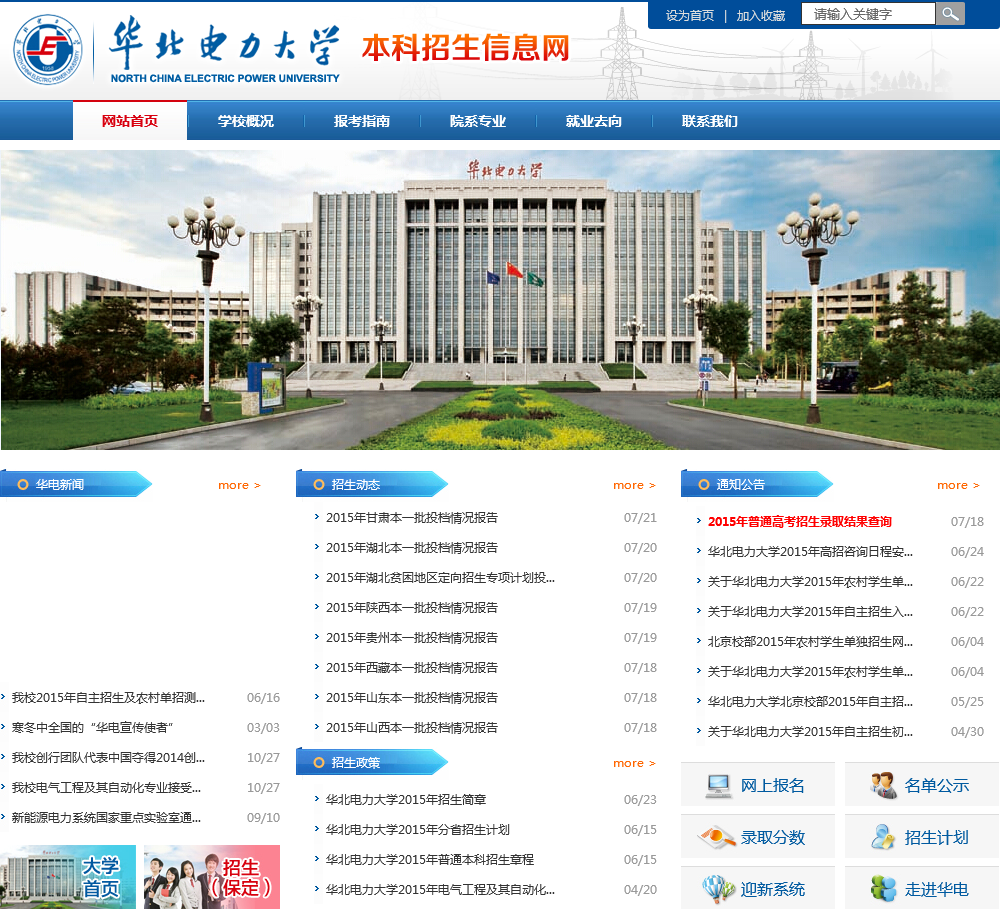Viewport: 1000px width, 909px height.
Task: Click the university emblem logo
Action: [x=48, y=50]
